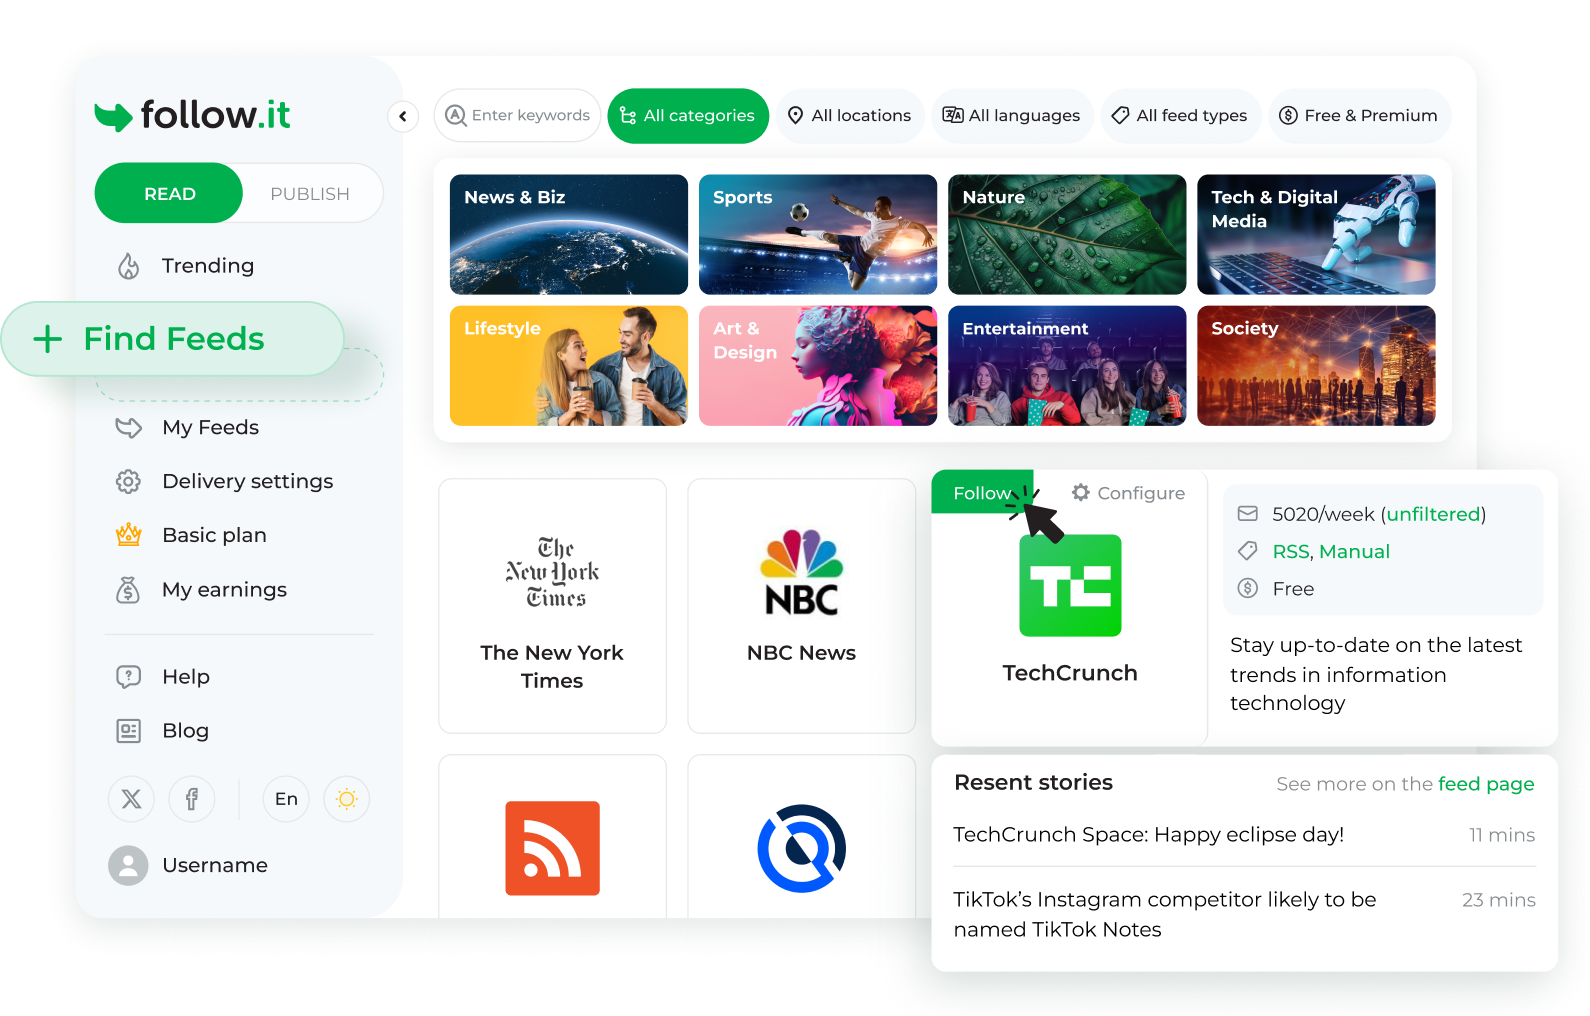The height and width of the screenshot is (1016, 1590).
Task: Open the All languages filter
Action: click(x=1012, y=116)
